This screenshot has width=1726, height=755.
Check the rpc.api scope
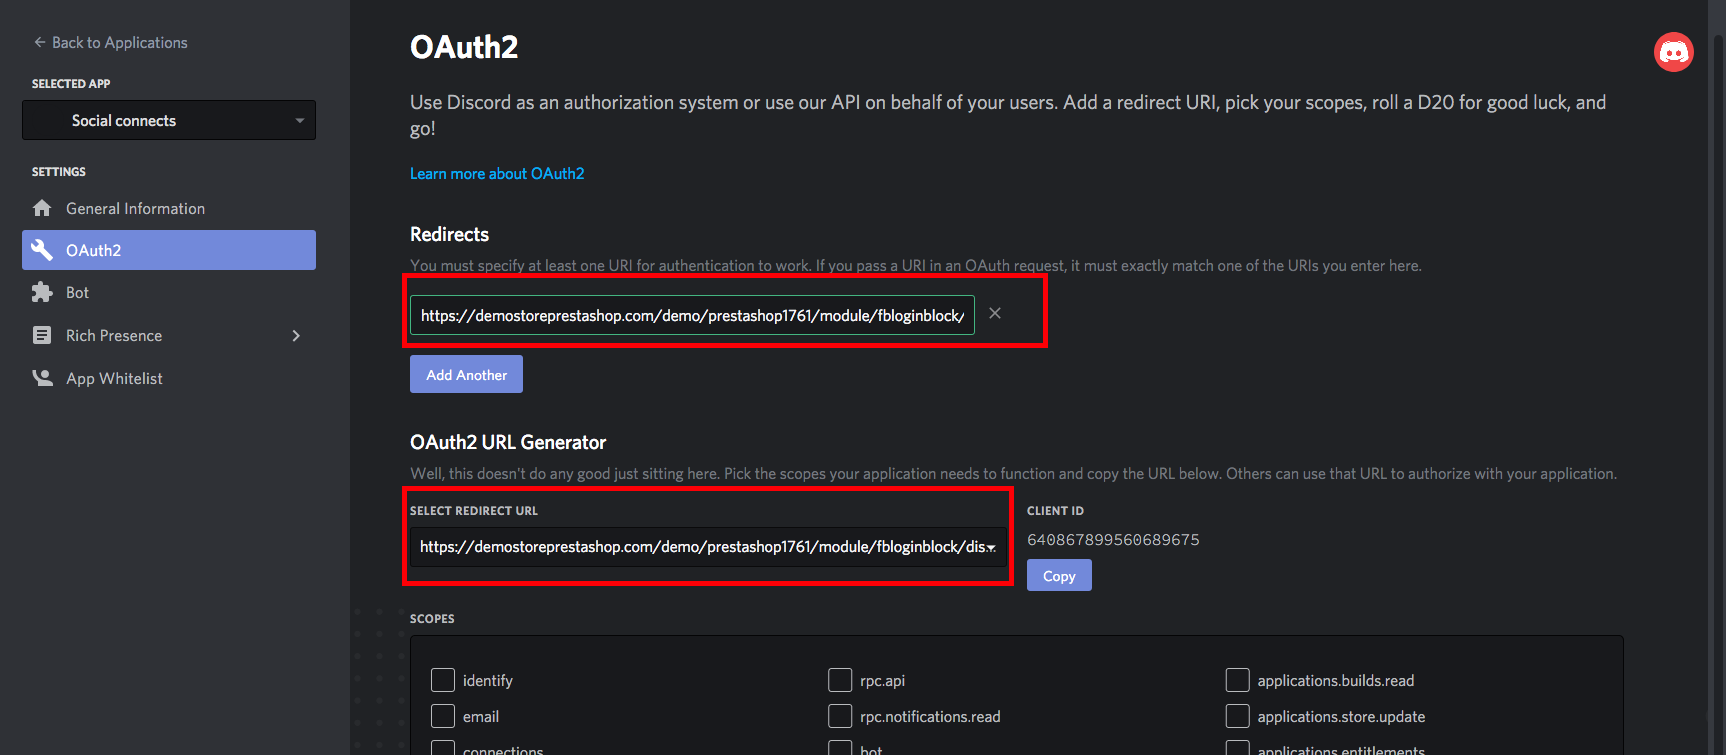click(x=840, y=680)
